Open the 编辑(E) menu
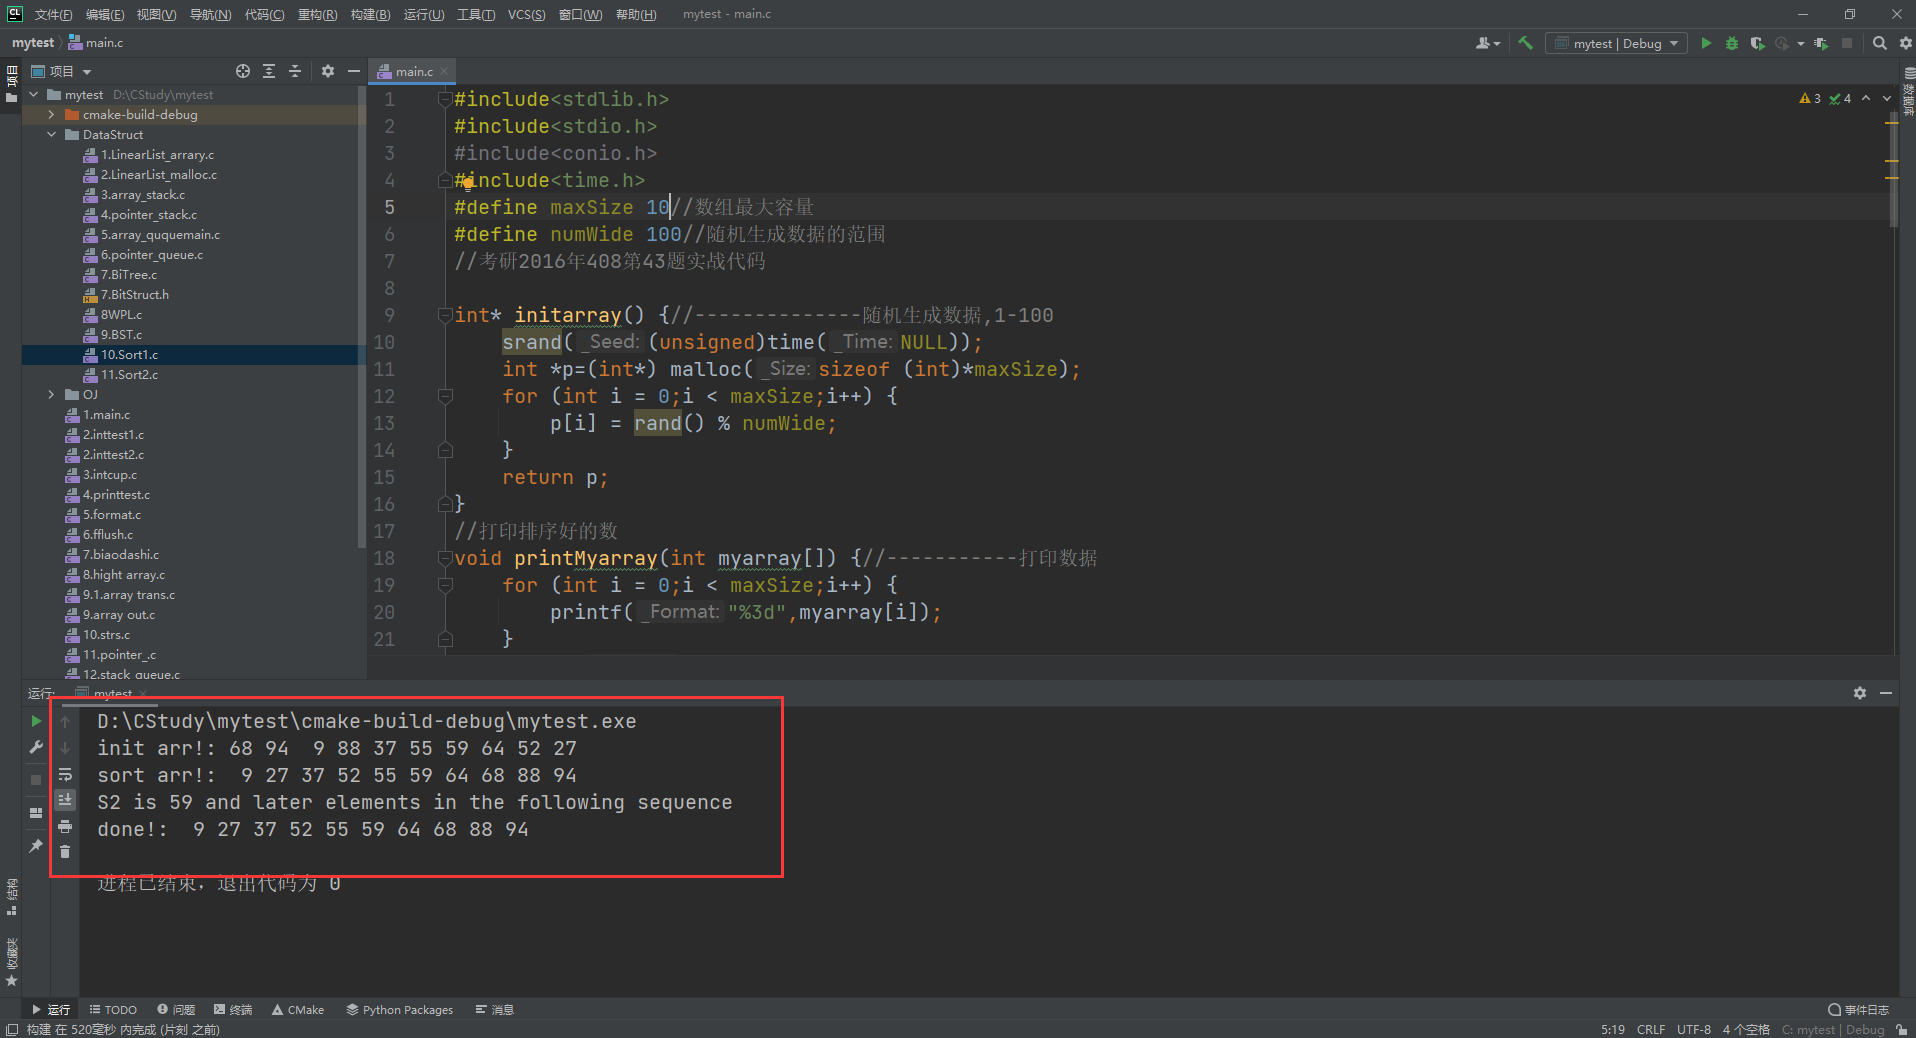This screenshot has height=1038, width=1916. [x=105, y=14]
